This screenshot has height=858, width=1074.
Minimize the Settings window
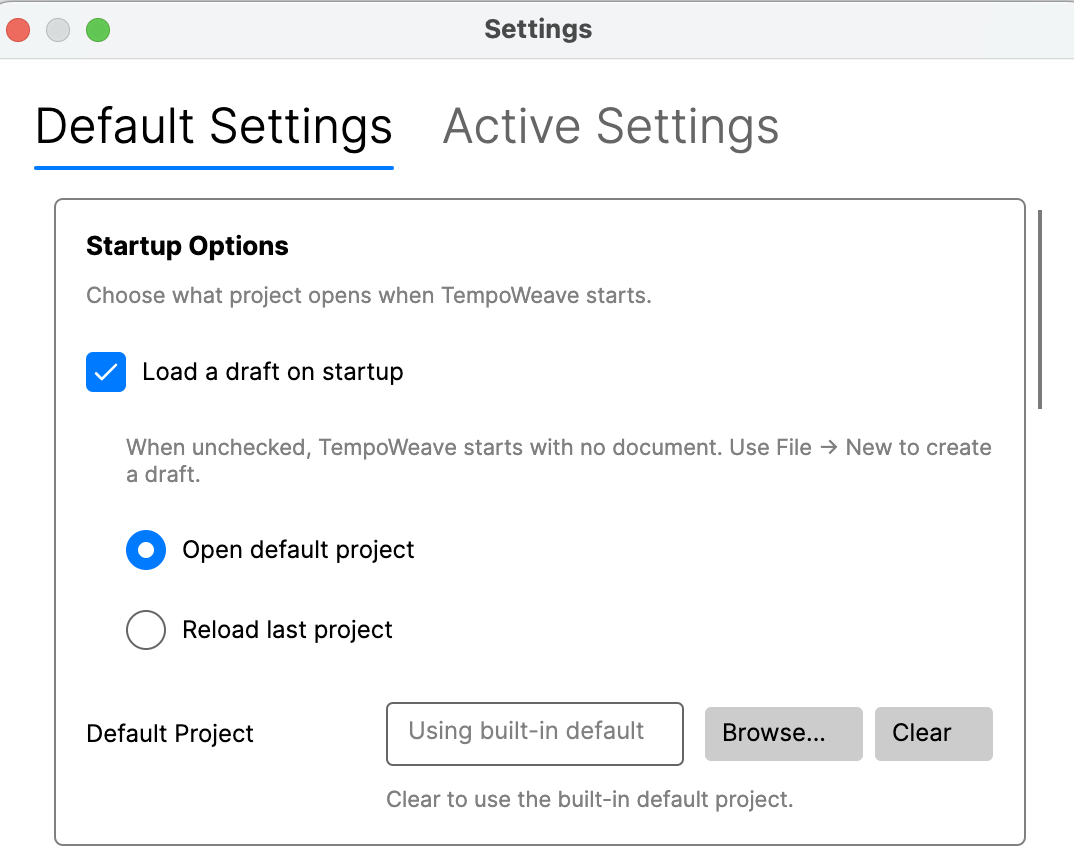coord(58,30)
